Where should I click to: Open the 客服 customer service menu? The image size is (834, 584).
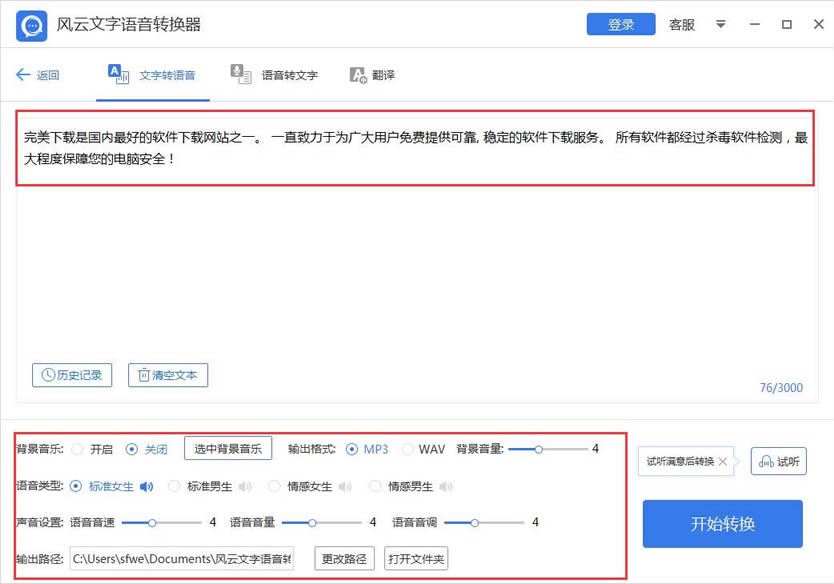pos(682,25)
